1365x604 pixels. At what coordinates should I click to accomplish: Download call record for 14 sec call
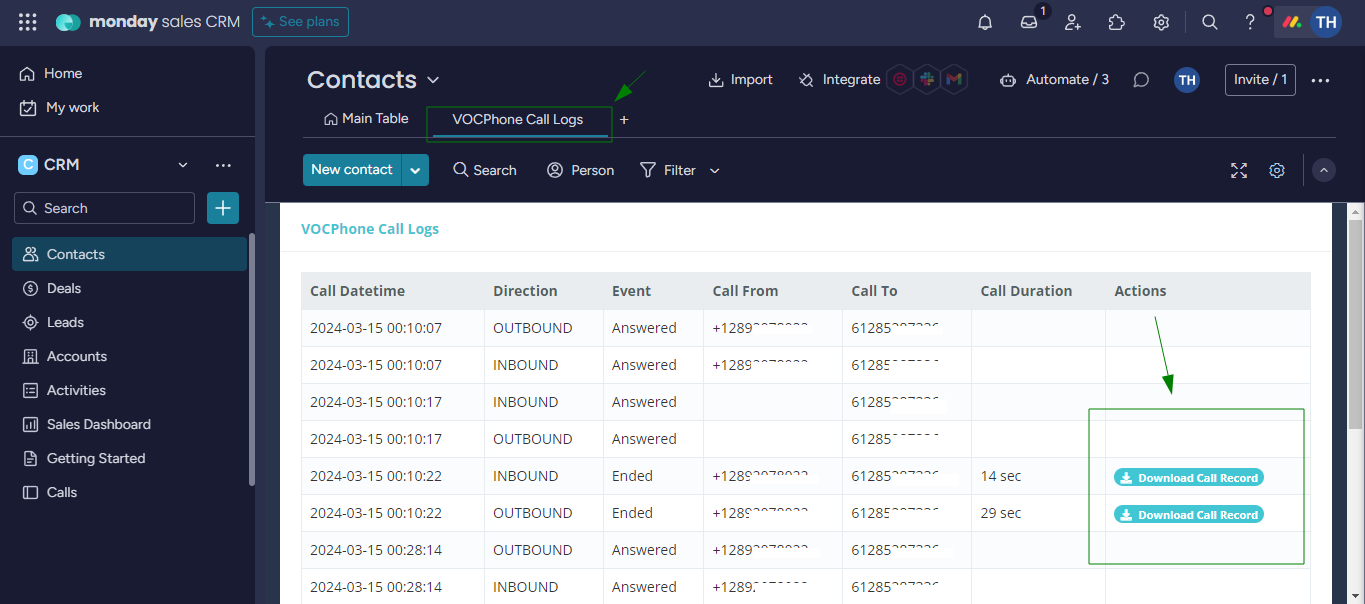click(1188, 478)
